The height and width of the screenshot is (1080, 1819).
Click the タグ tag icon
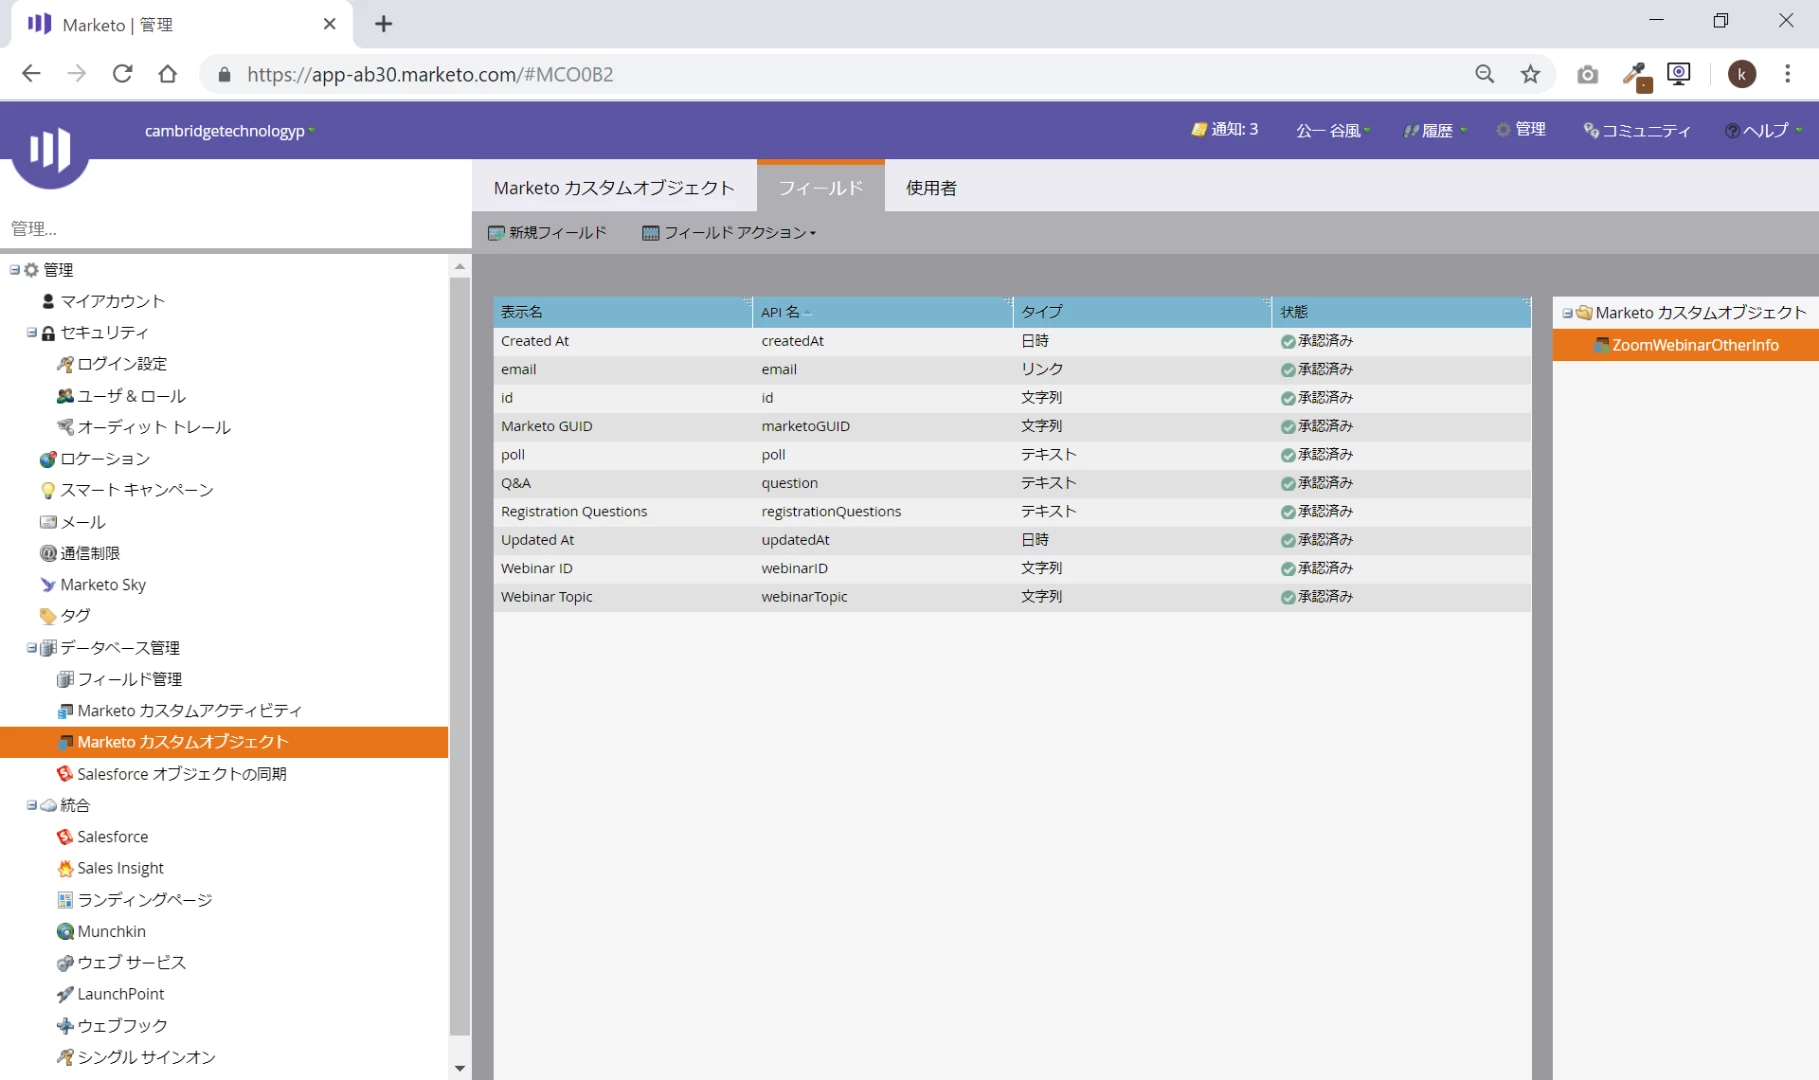pyautogui.click(x=48, y=616)
